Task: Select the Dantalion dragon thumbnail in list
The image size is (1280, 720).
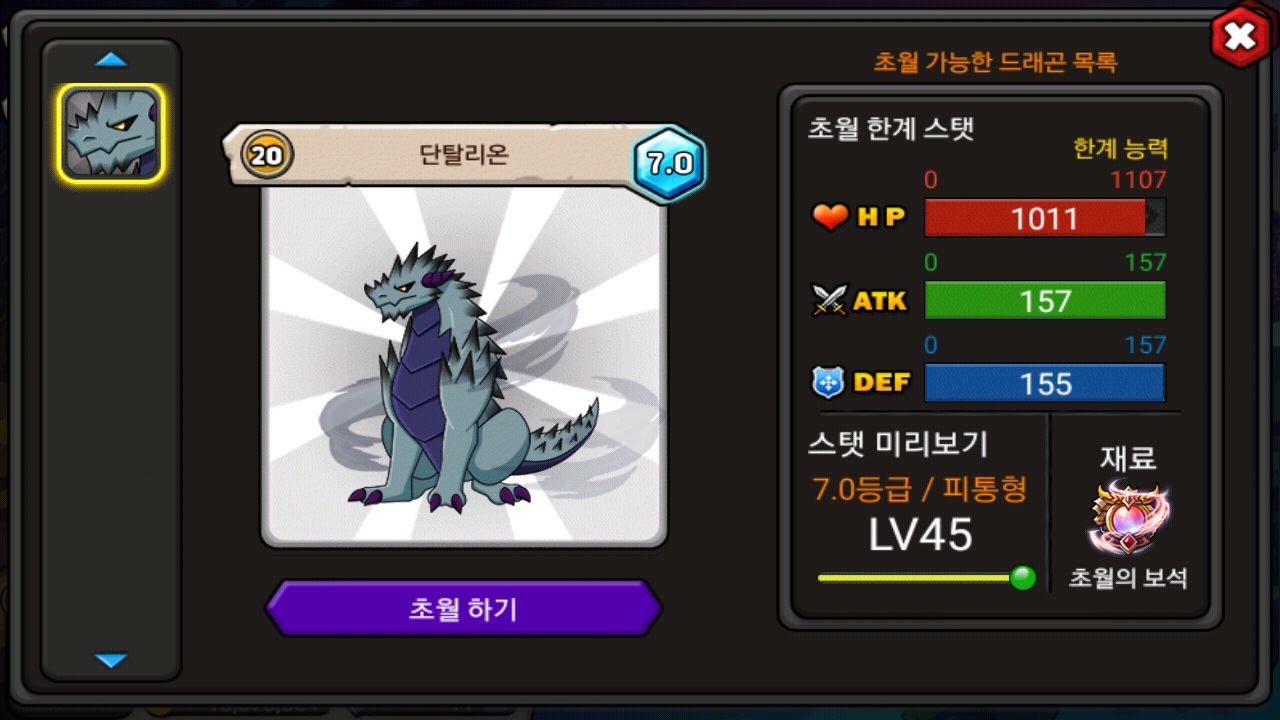Action: click(111, 134)
